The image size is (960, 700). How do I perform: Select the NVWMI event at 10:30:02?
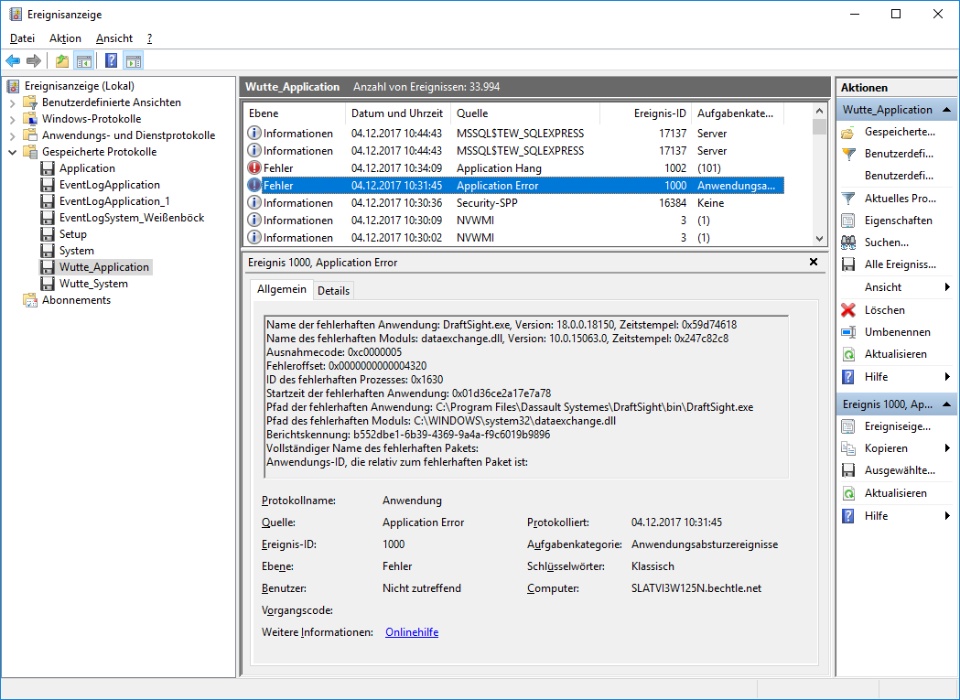514,238
